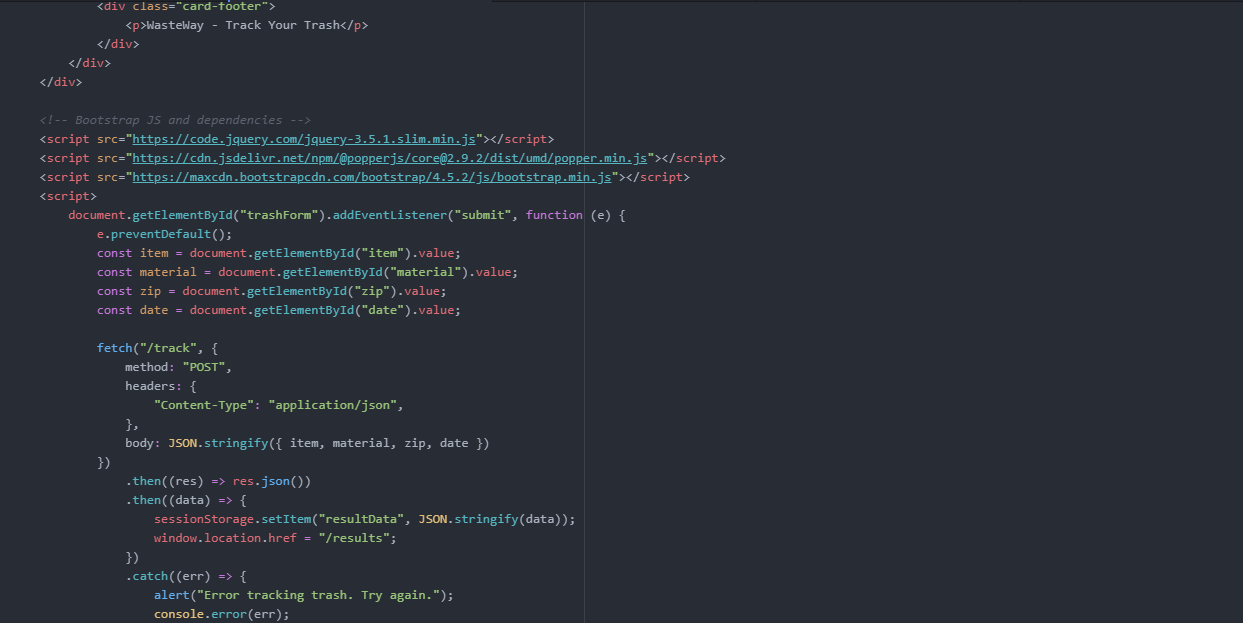The image size is (1243, 623).
Task: Click the "body:" property name
Action: click(143, 443)
